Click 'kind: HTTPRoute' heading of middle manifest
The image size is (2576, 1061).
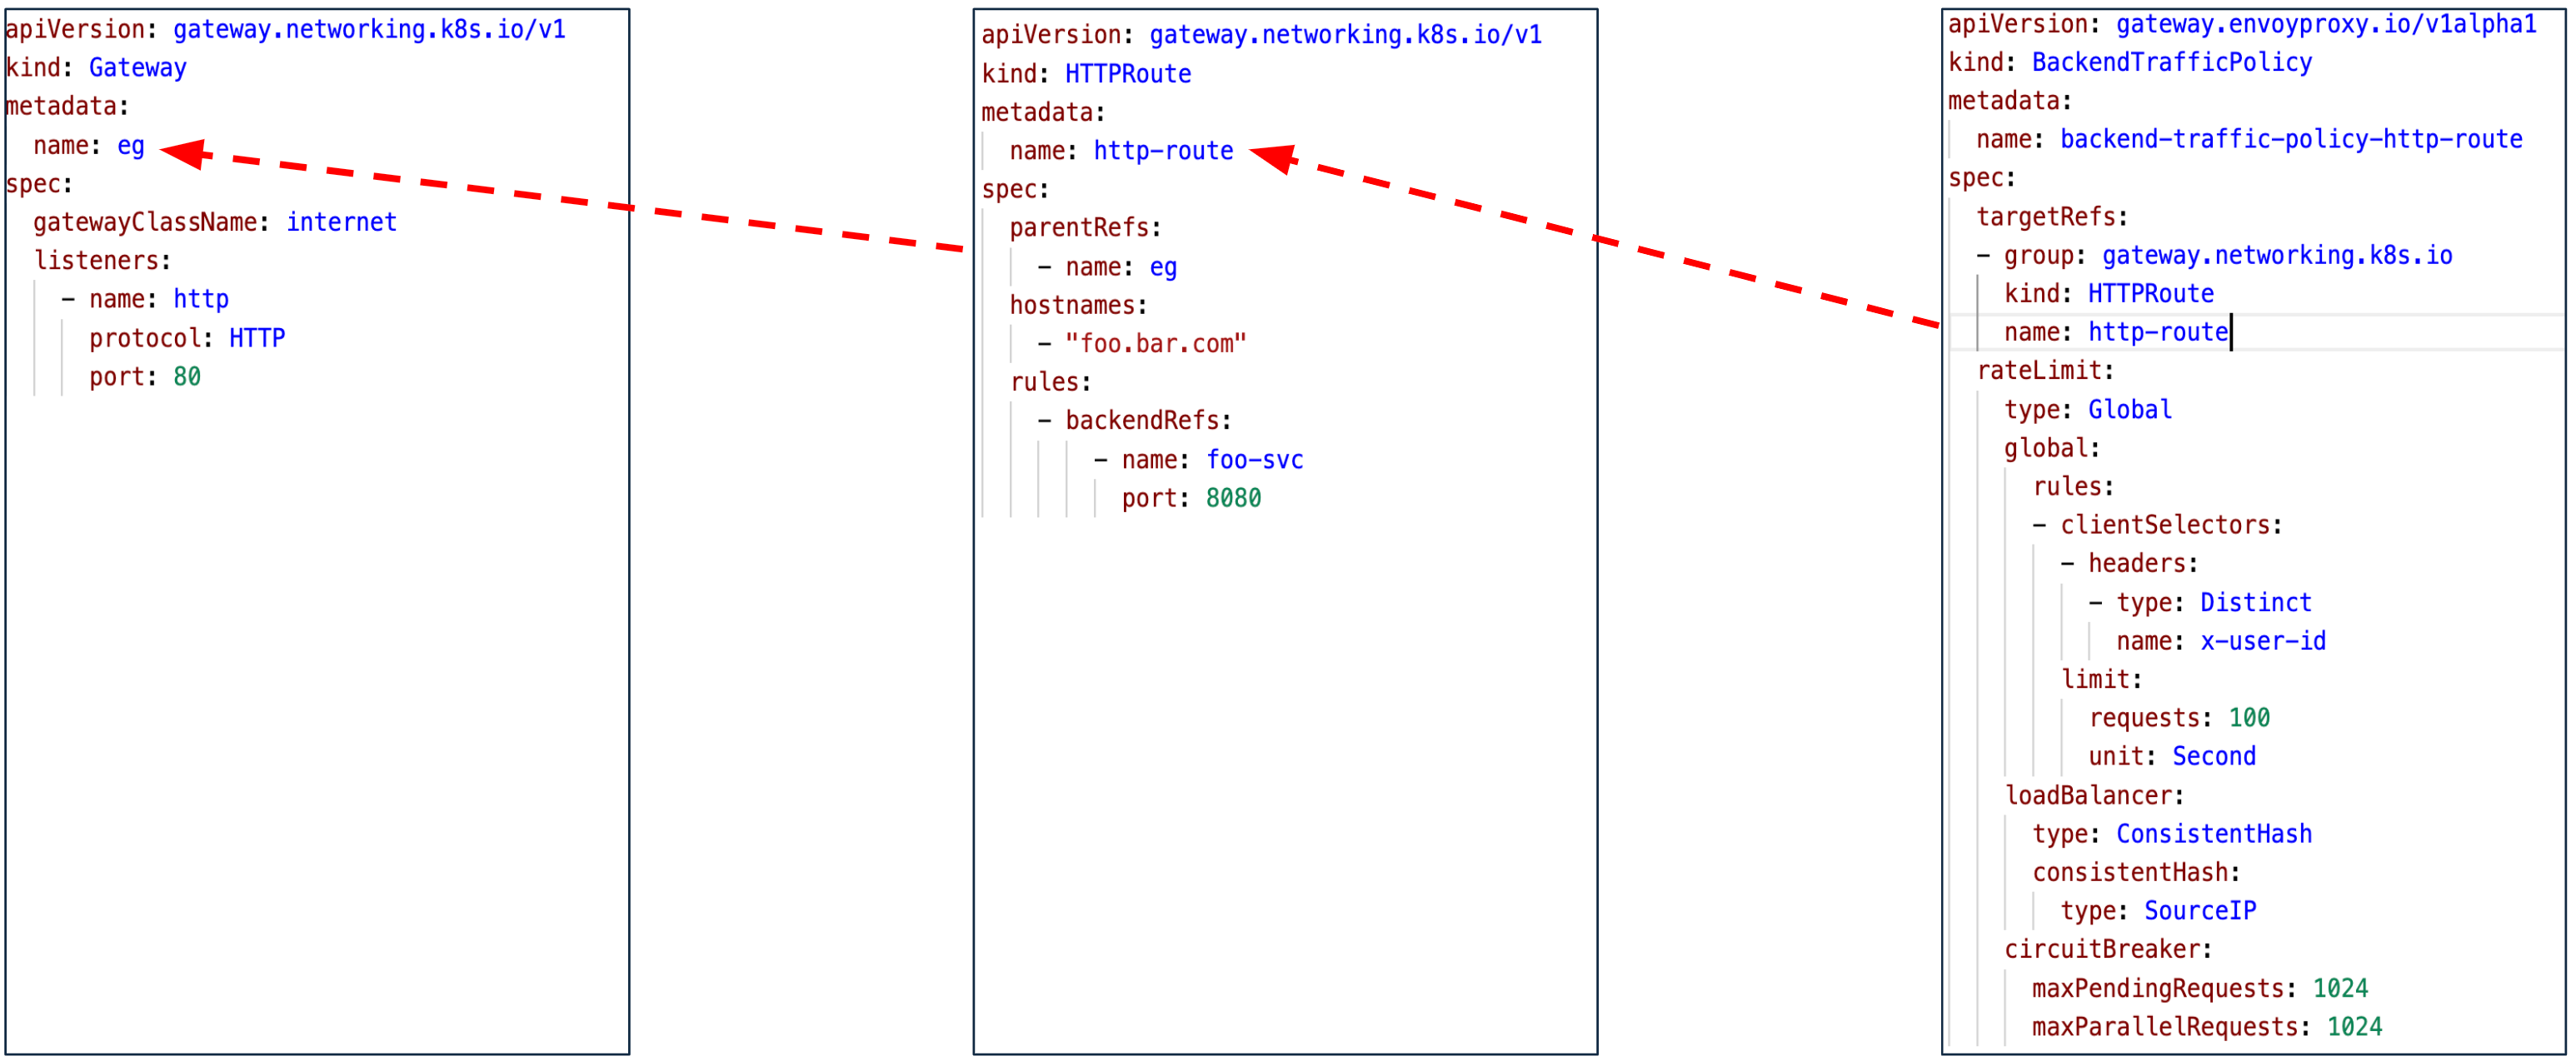click(x=1086, y=74)
